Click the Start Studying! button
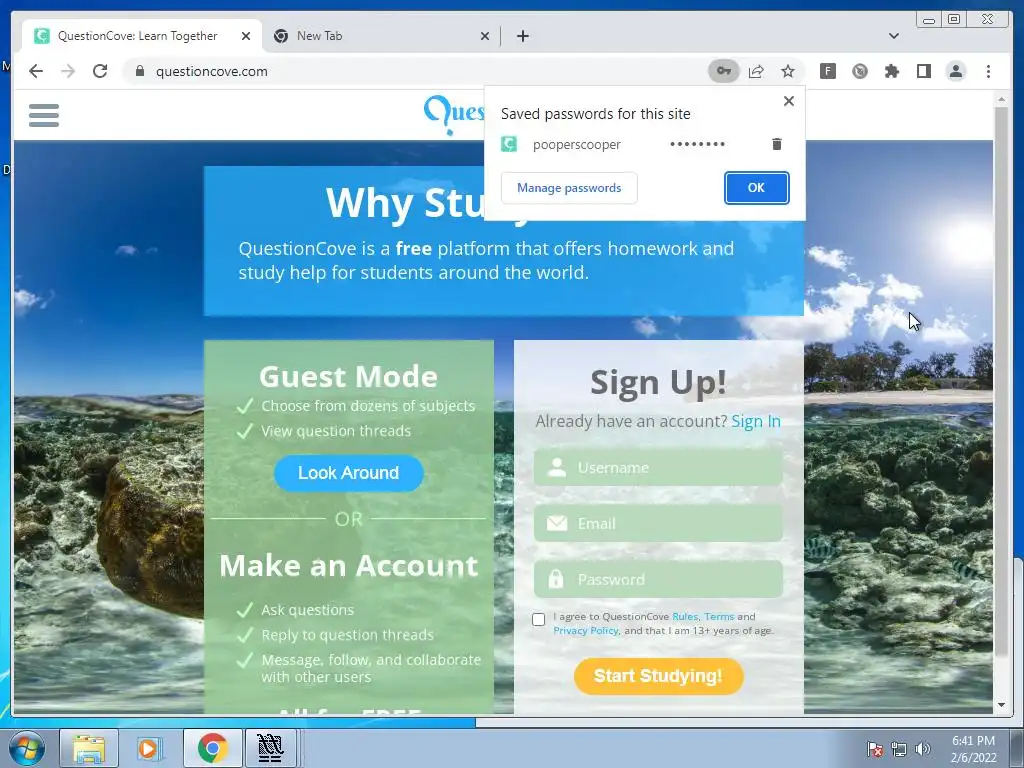1024x768 pixels. 658,676
